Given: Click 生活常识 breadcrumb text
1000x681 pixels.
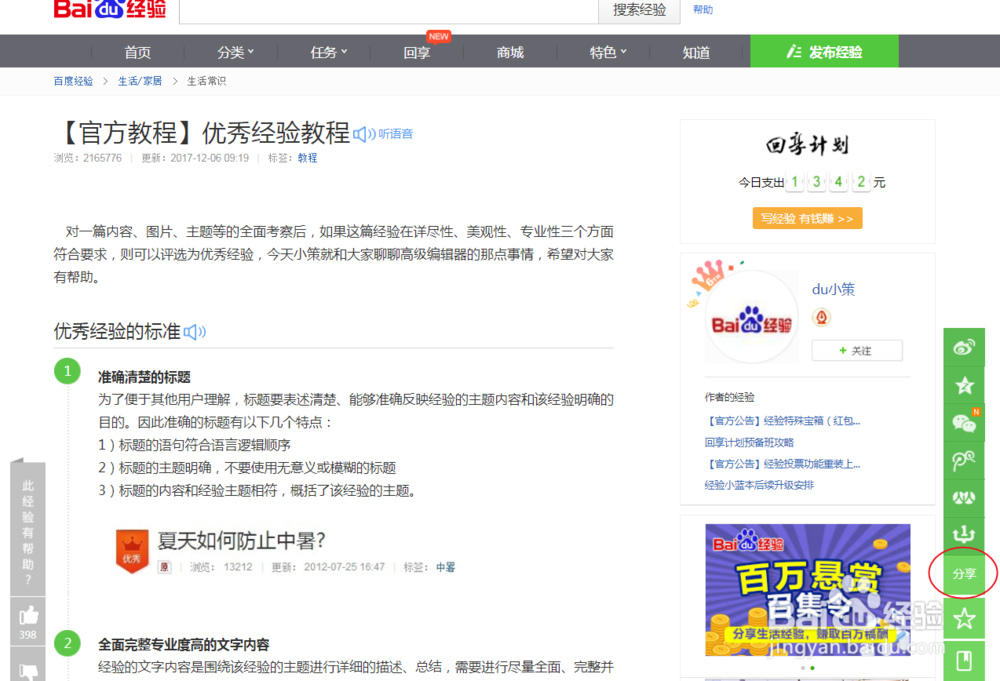Looking at the screenshot, I should click(x=206, y=81).
